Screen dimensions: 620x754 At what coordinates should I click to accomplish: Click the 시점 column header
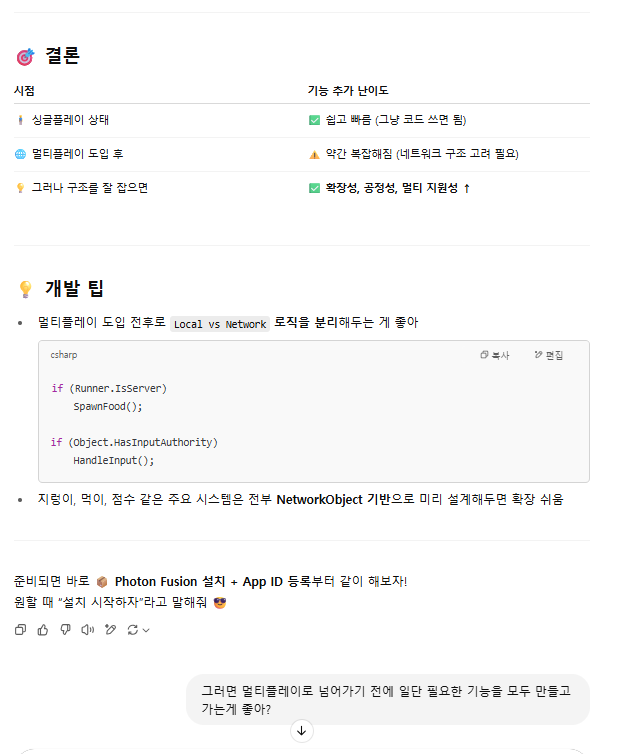24,91
